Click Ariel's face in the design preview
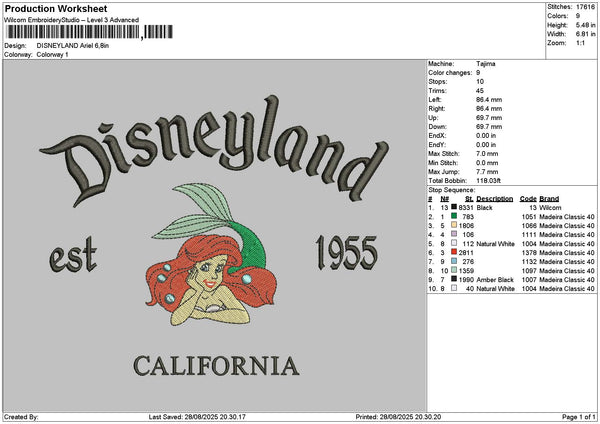The height and width of the screenshot is (424, 600). coord(208,272)
